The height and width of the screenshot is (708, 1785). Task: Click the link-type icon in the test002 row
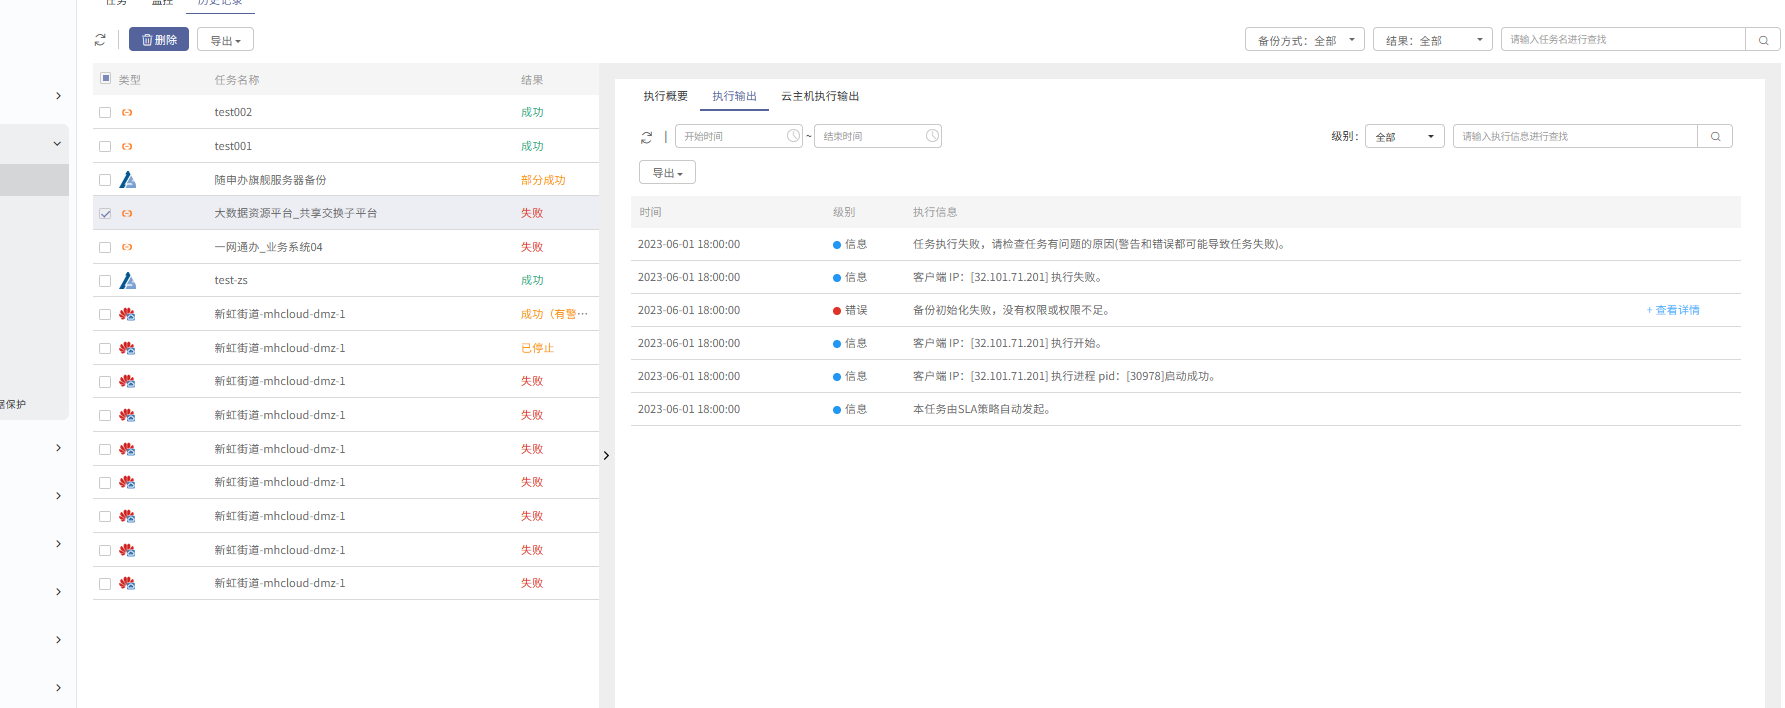tap(127, 112)
